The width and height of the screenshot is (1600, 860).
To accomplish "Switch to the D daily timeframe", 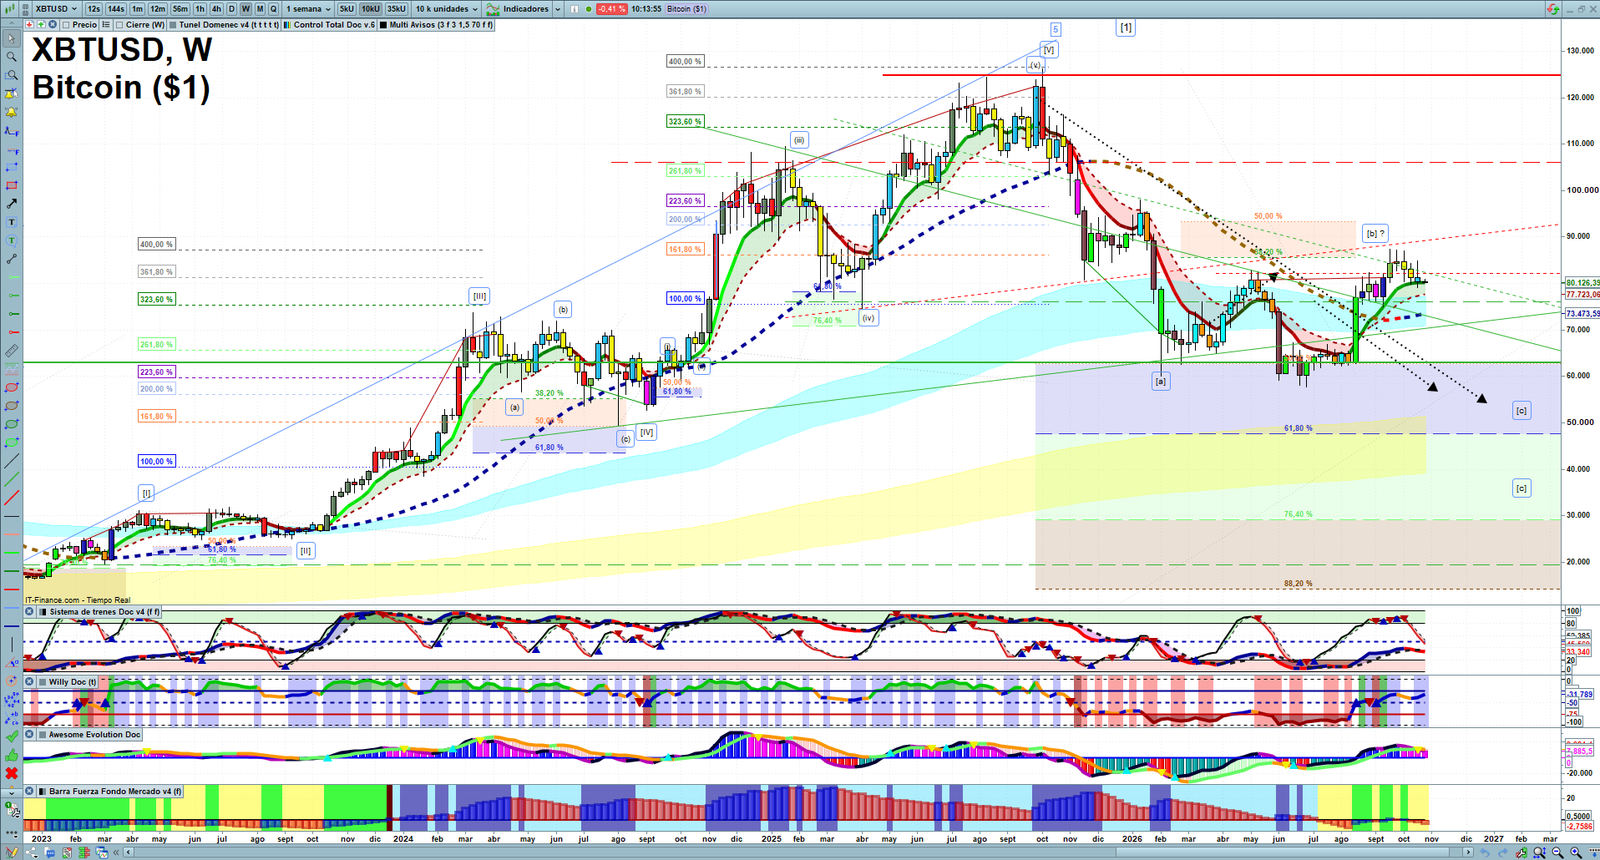I will [x=231, y=9].
